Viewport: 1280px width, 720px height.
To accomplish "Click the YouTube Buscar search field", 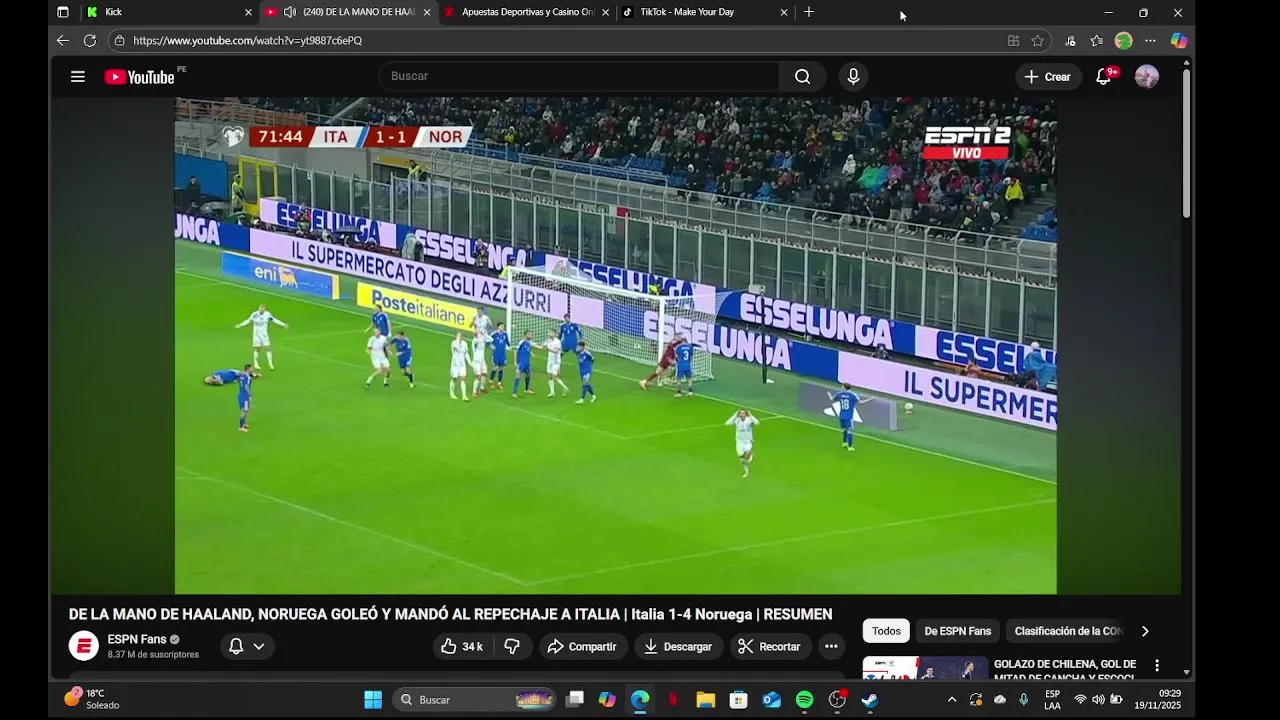I will tap(579, 77).
